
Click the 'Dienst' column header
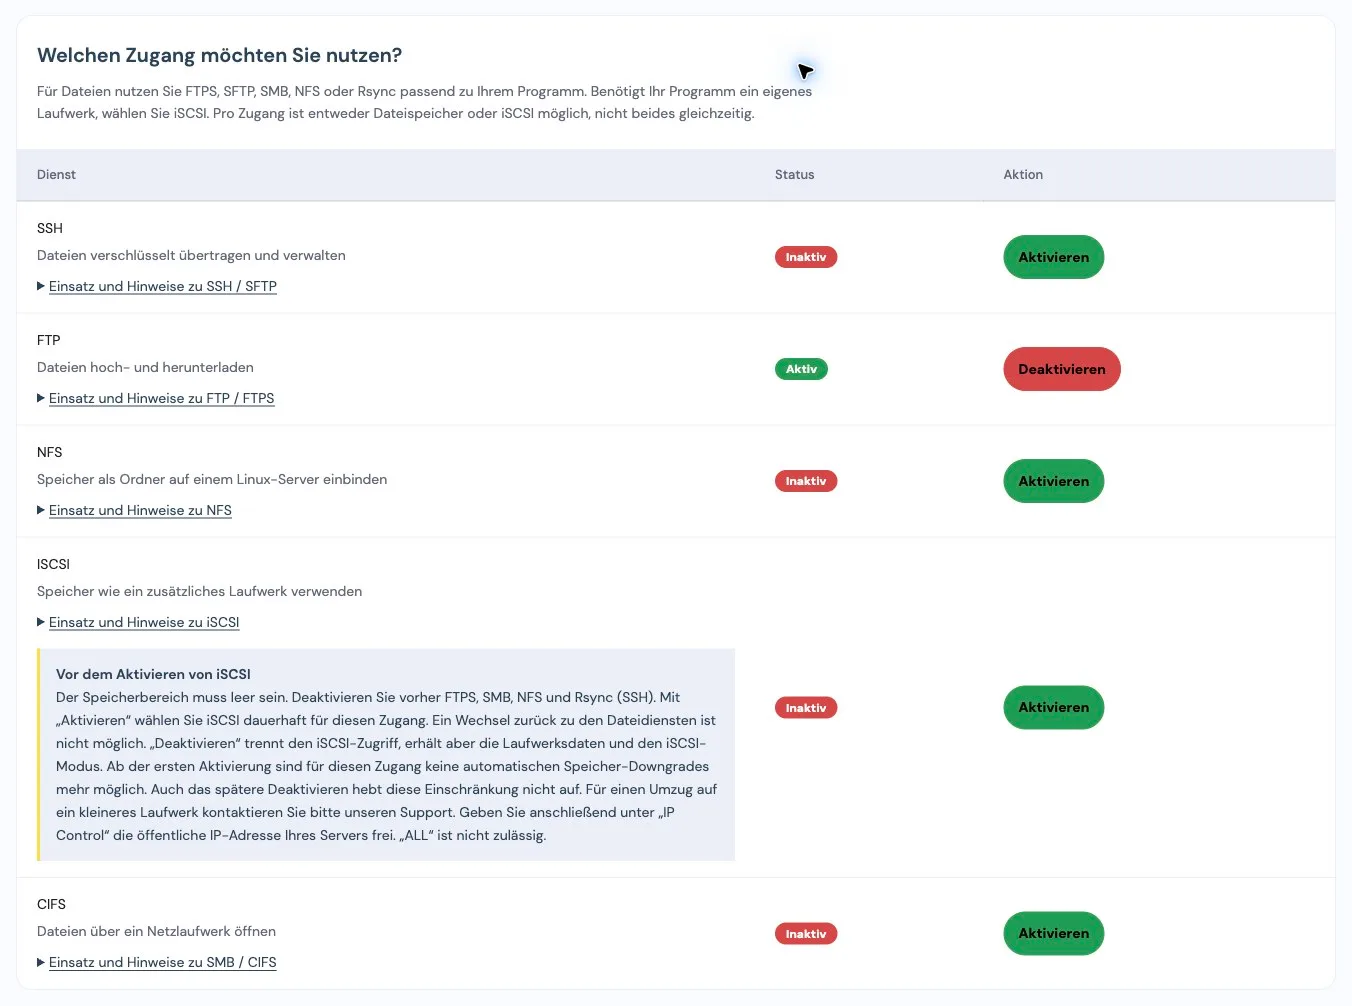56,174
